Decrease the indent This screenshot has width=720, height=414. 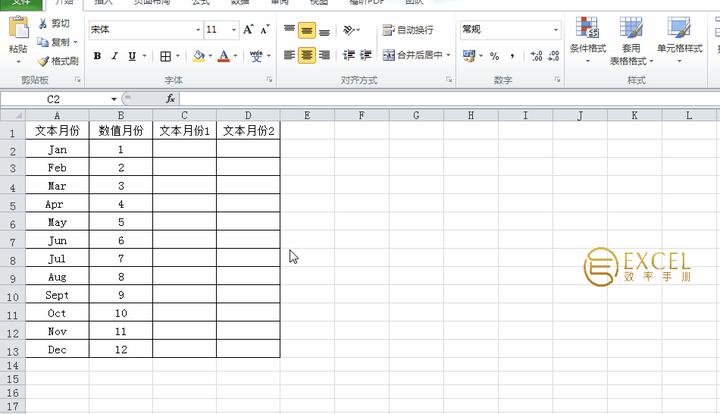pyautogui.click(x=349, y=56)
